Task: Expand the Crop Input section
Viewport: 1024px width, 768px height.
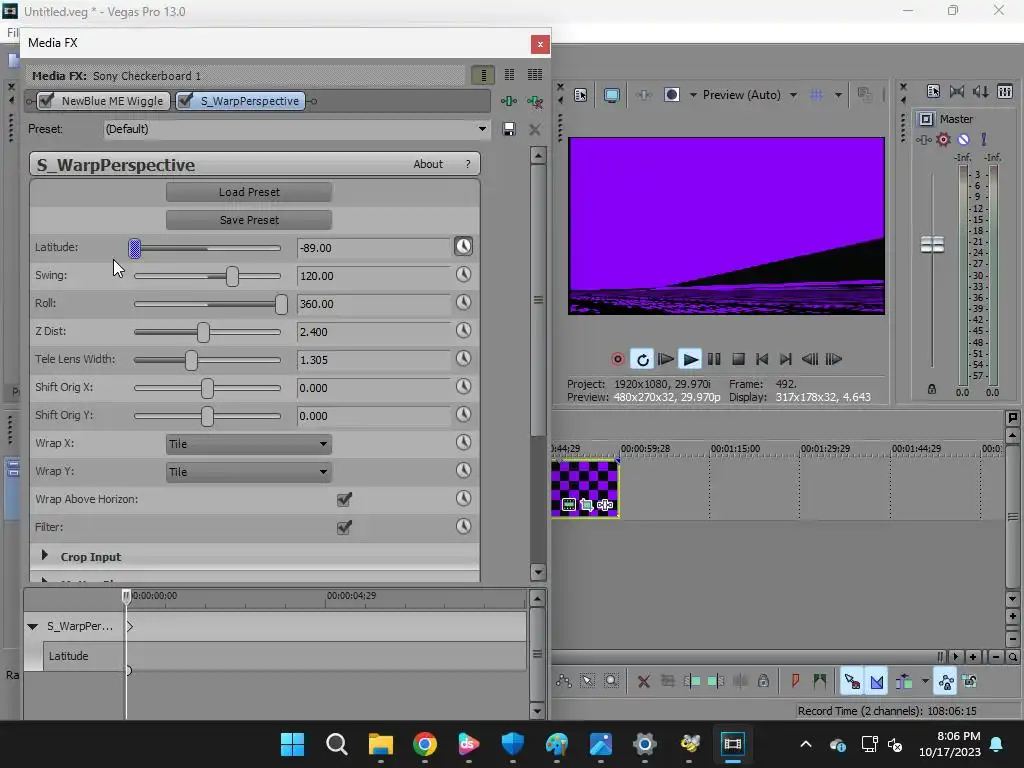Action: pyautogui.click(x=44, y=556)
